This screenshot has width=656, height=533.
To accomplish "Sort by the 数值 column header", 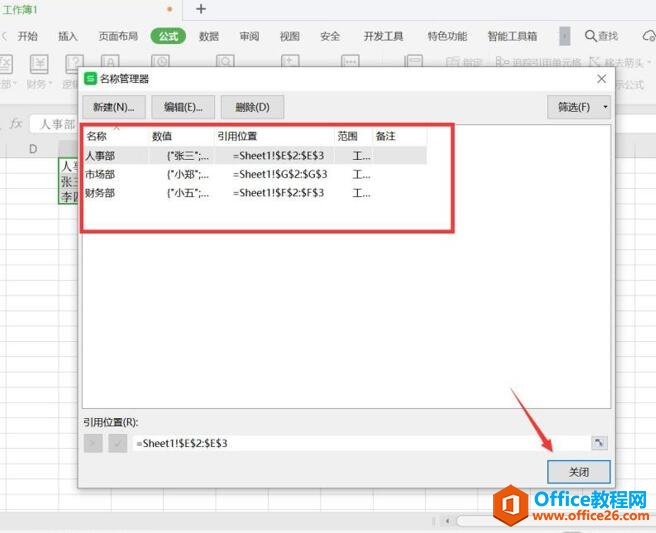I will click(182, 136).
